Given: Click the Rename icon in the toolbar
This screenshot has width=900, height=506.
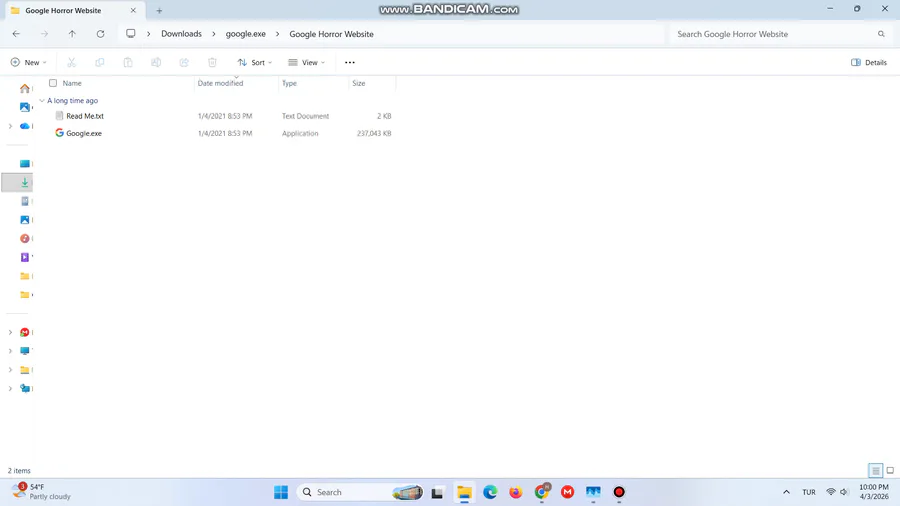Looking at the screenshot, I should point(156,63).
